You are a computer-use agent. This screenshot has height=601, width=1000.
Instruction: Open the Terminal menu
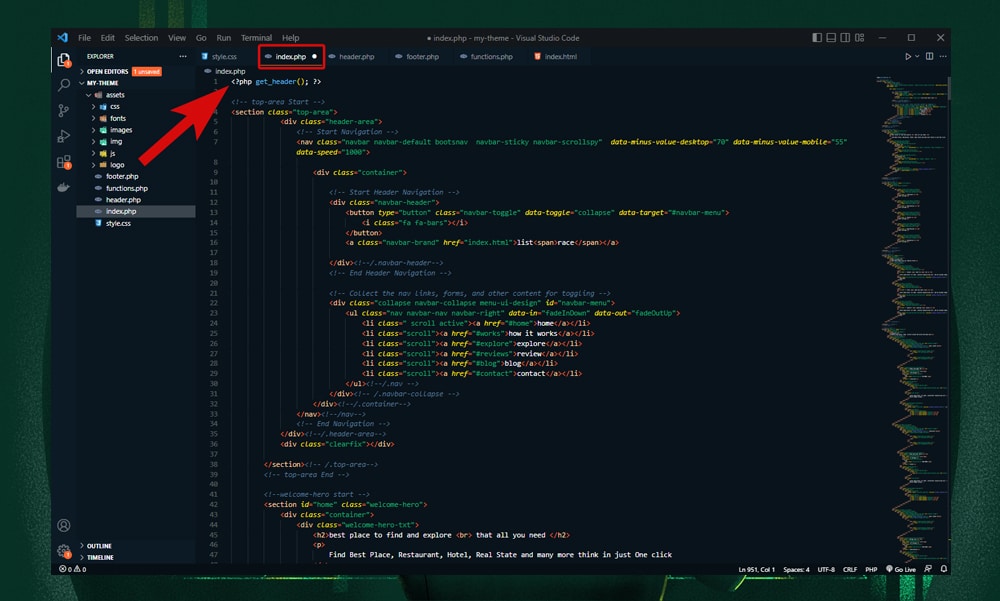(x=257, y=37)
